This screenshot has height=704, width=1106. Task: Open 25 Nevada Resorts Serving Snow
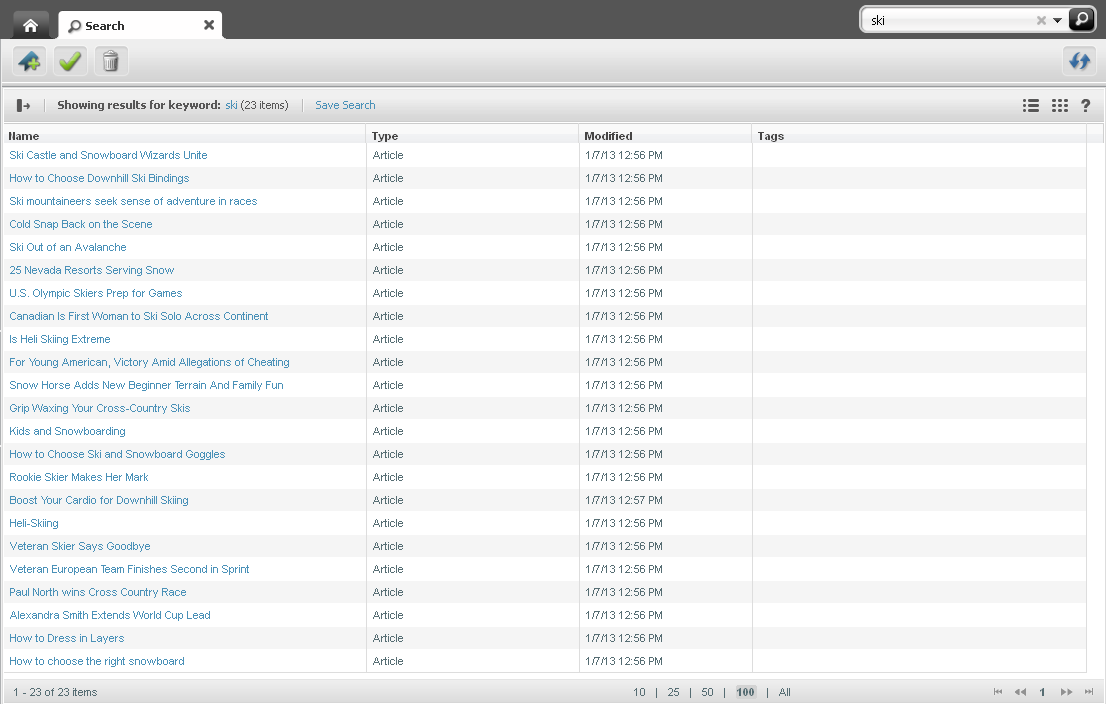tap(92, 270)
